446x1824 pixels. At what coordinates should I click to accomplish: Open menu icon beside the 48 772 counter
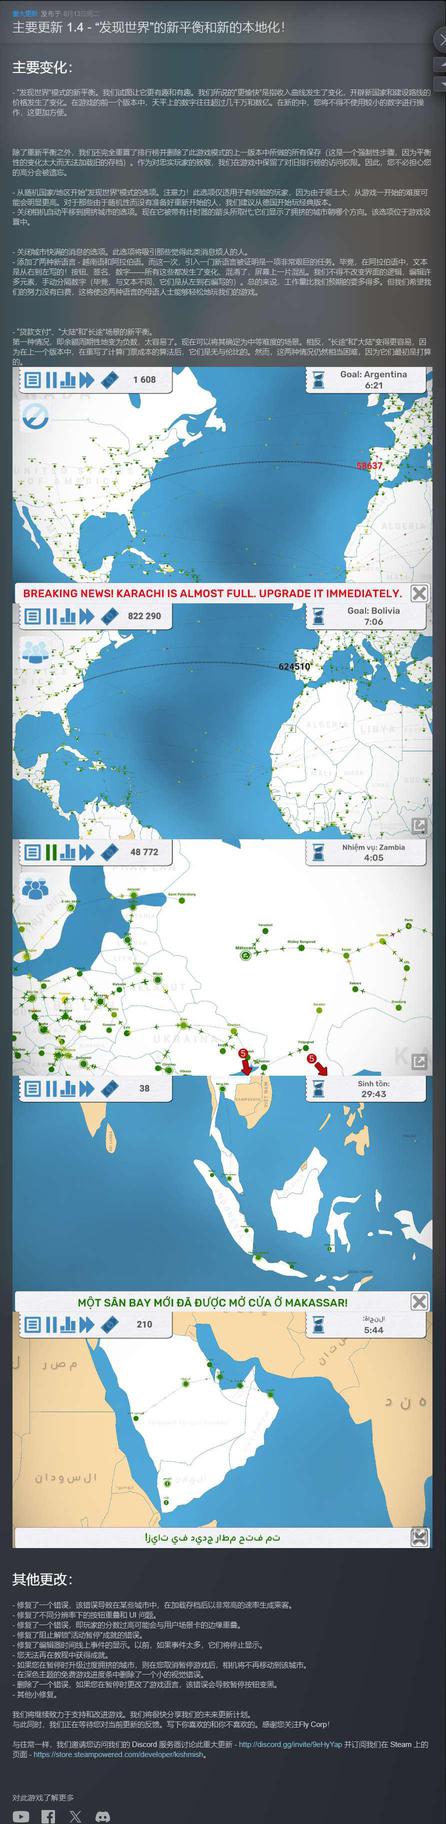(33, 852)
